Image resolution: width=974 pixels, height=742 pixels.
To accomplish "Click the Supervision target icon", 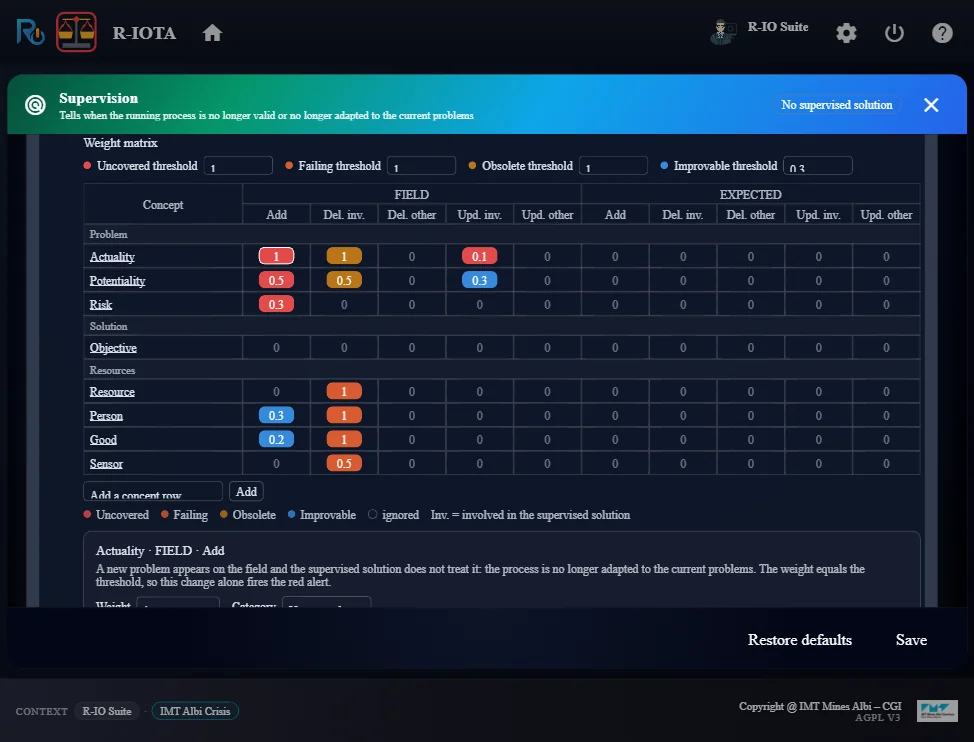I will (x=35, y=105).
